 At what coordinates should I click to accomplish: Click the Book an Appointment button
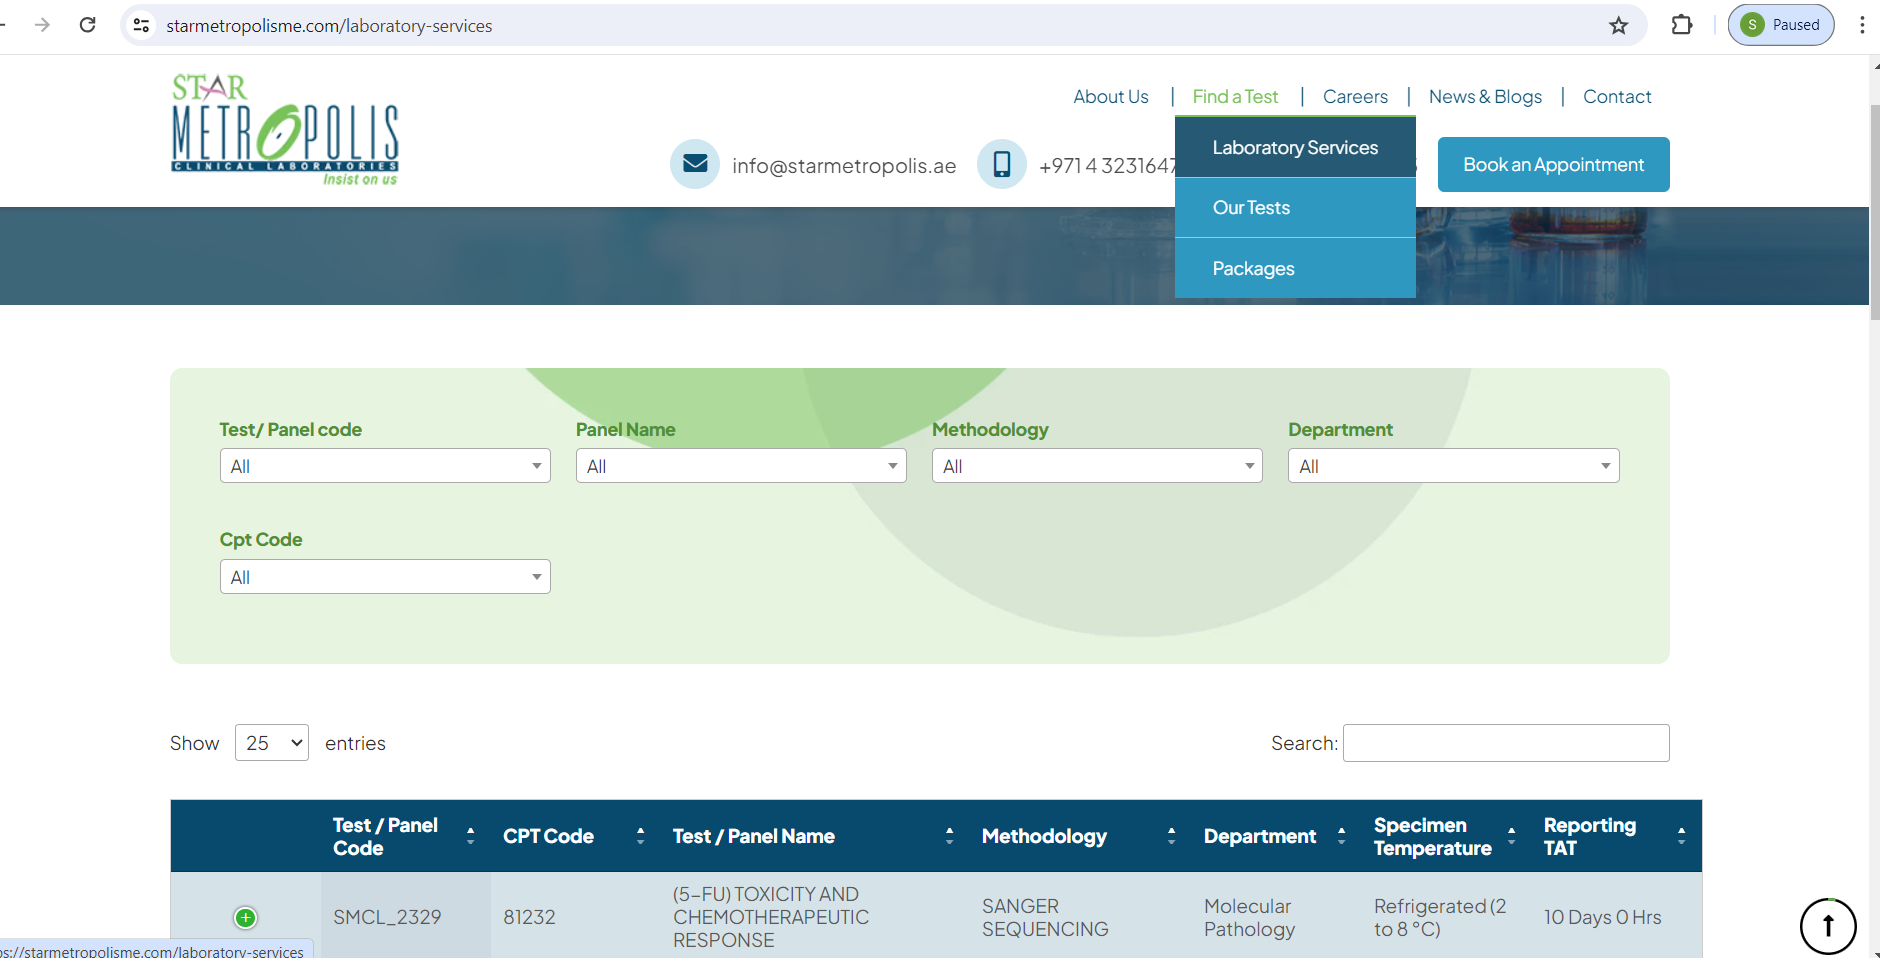pos(1553,165)
